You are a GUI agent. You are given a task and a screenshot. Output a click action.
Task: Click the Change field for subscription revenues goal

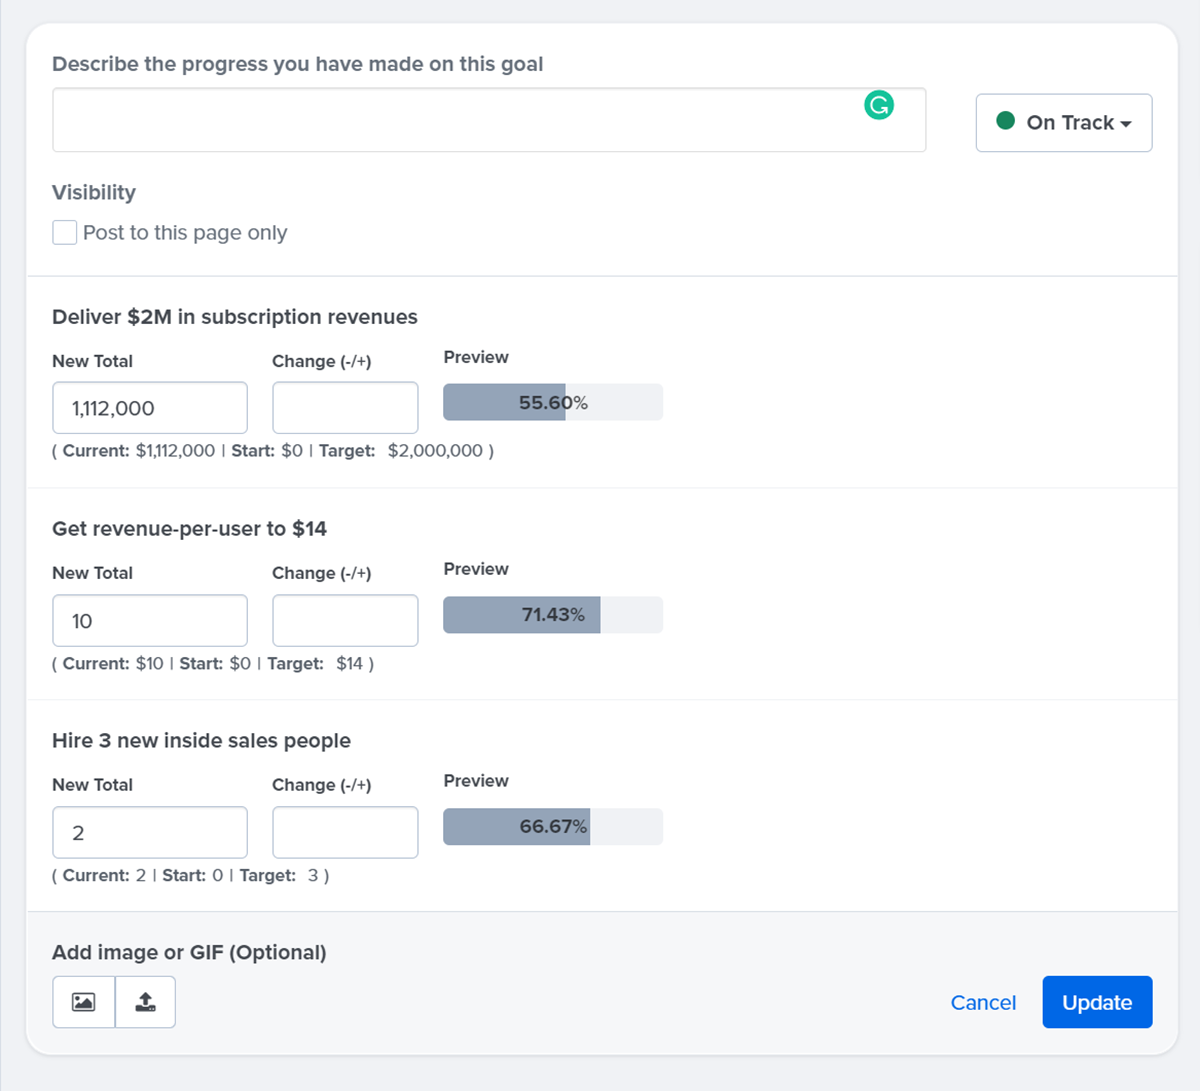point(345,407)
